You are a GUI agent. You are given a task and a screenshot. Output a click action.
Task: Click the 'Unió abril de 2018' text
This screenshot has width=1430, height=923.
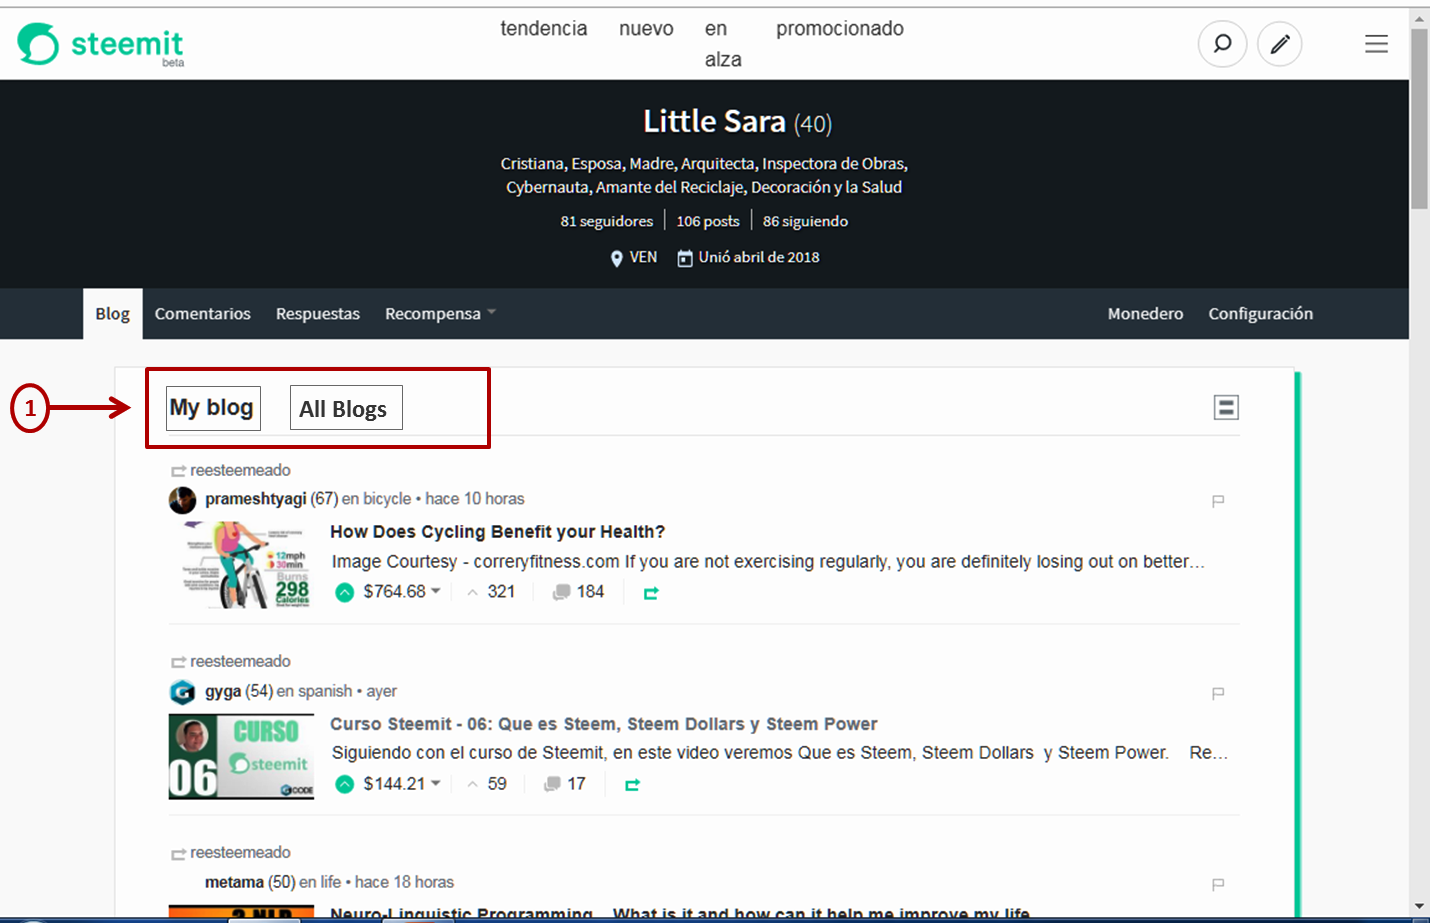coord(759,257)
